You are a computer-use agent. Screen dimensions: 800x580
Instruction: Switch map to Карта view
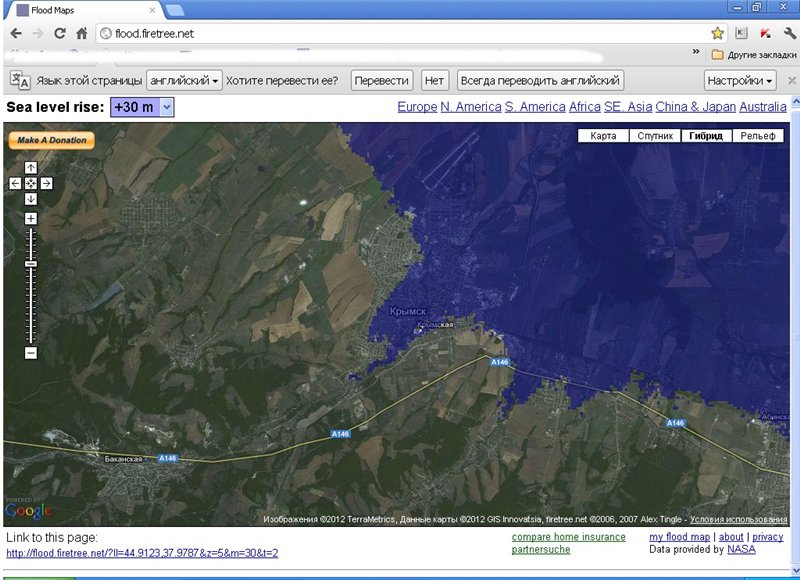pyautogui.click(x=603, y=136)
